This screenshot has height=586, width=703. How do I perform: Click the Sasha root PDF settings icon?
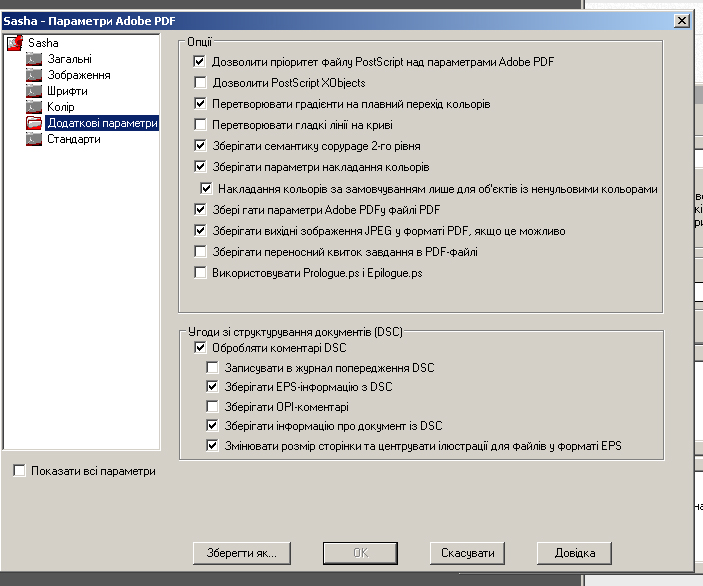click(15, 43)
